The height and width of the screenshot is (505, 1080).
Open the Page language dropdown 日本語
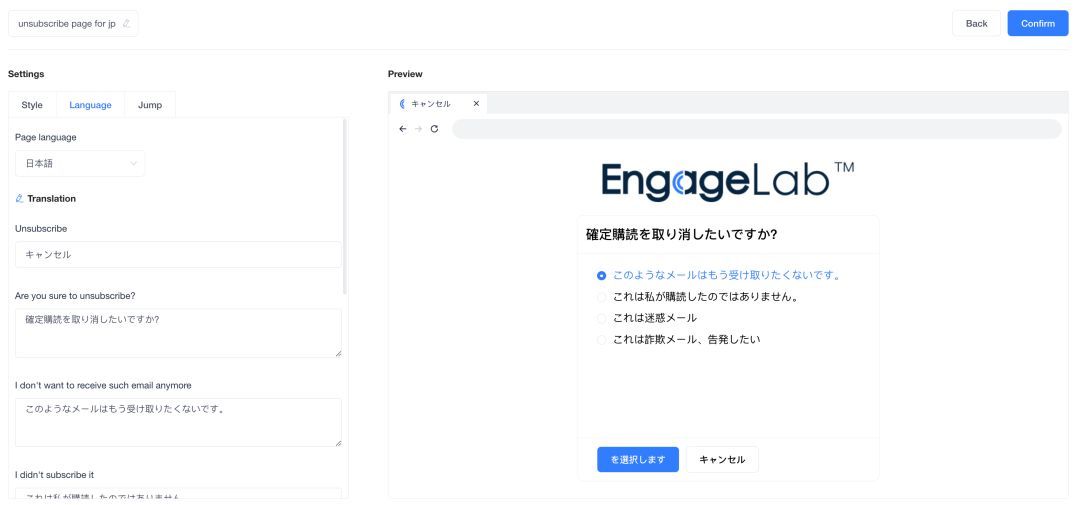pos(80,164)
